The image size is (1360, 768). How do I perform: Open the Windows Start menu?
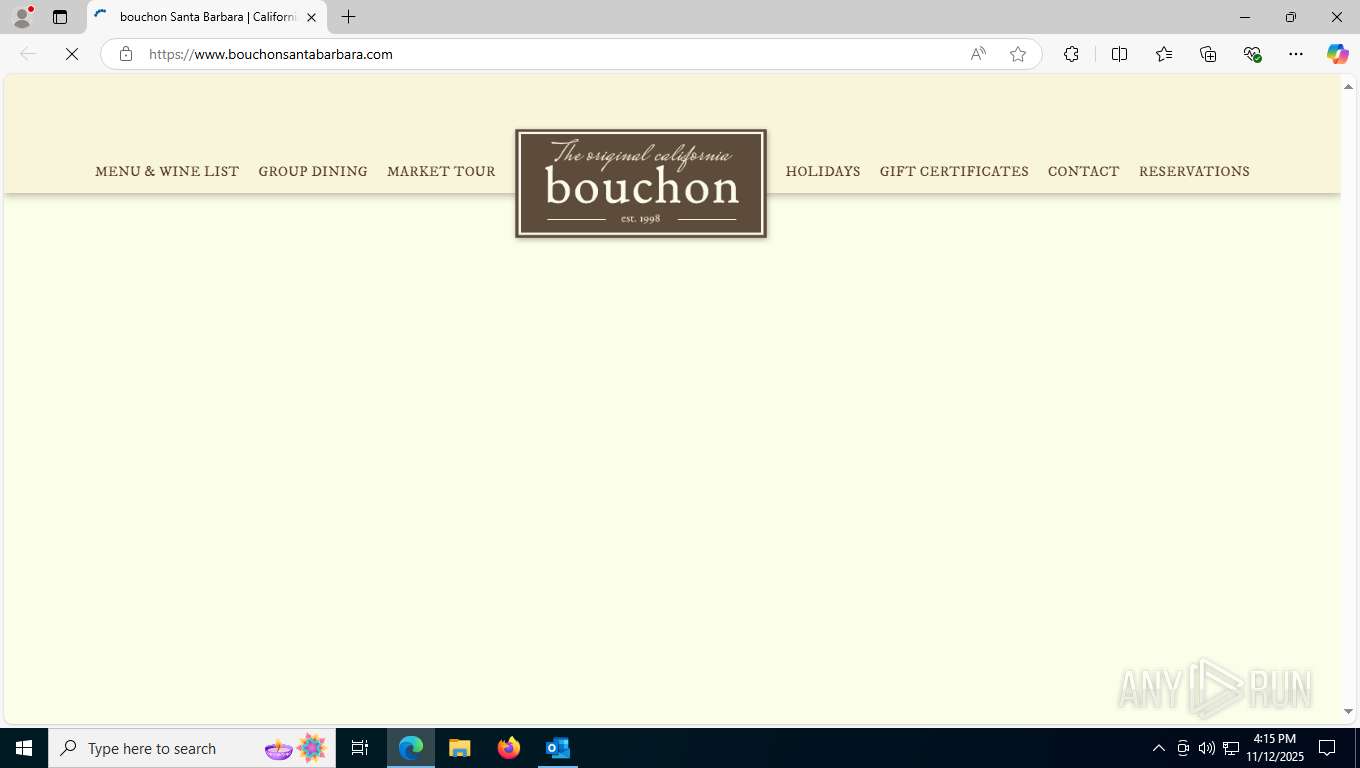click(x=24, y=748)
